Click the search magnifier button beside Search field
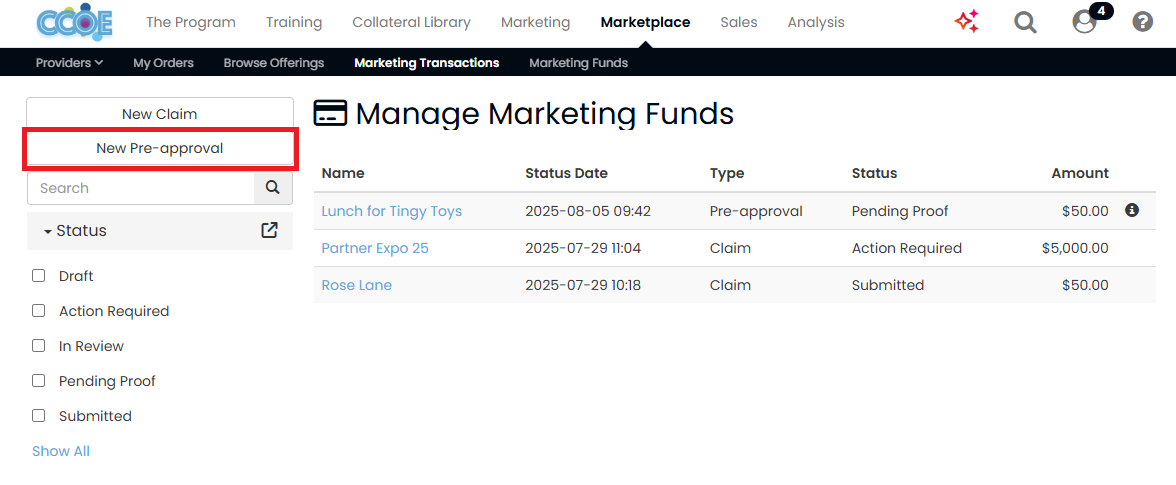Screen dimensions: 1176x485 tap(273, 187)
